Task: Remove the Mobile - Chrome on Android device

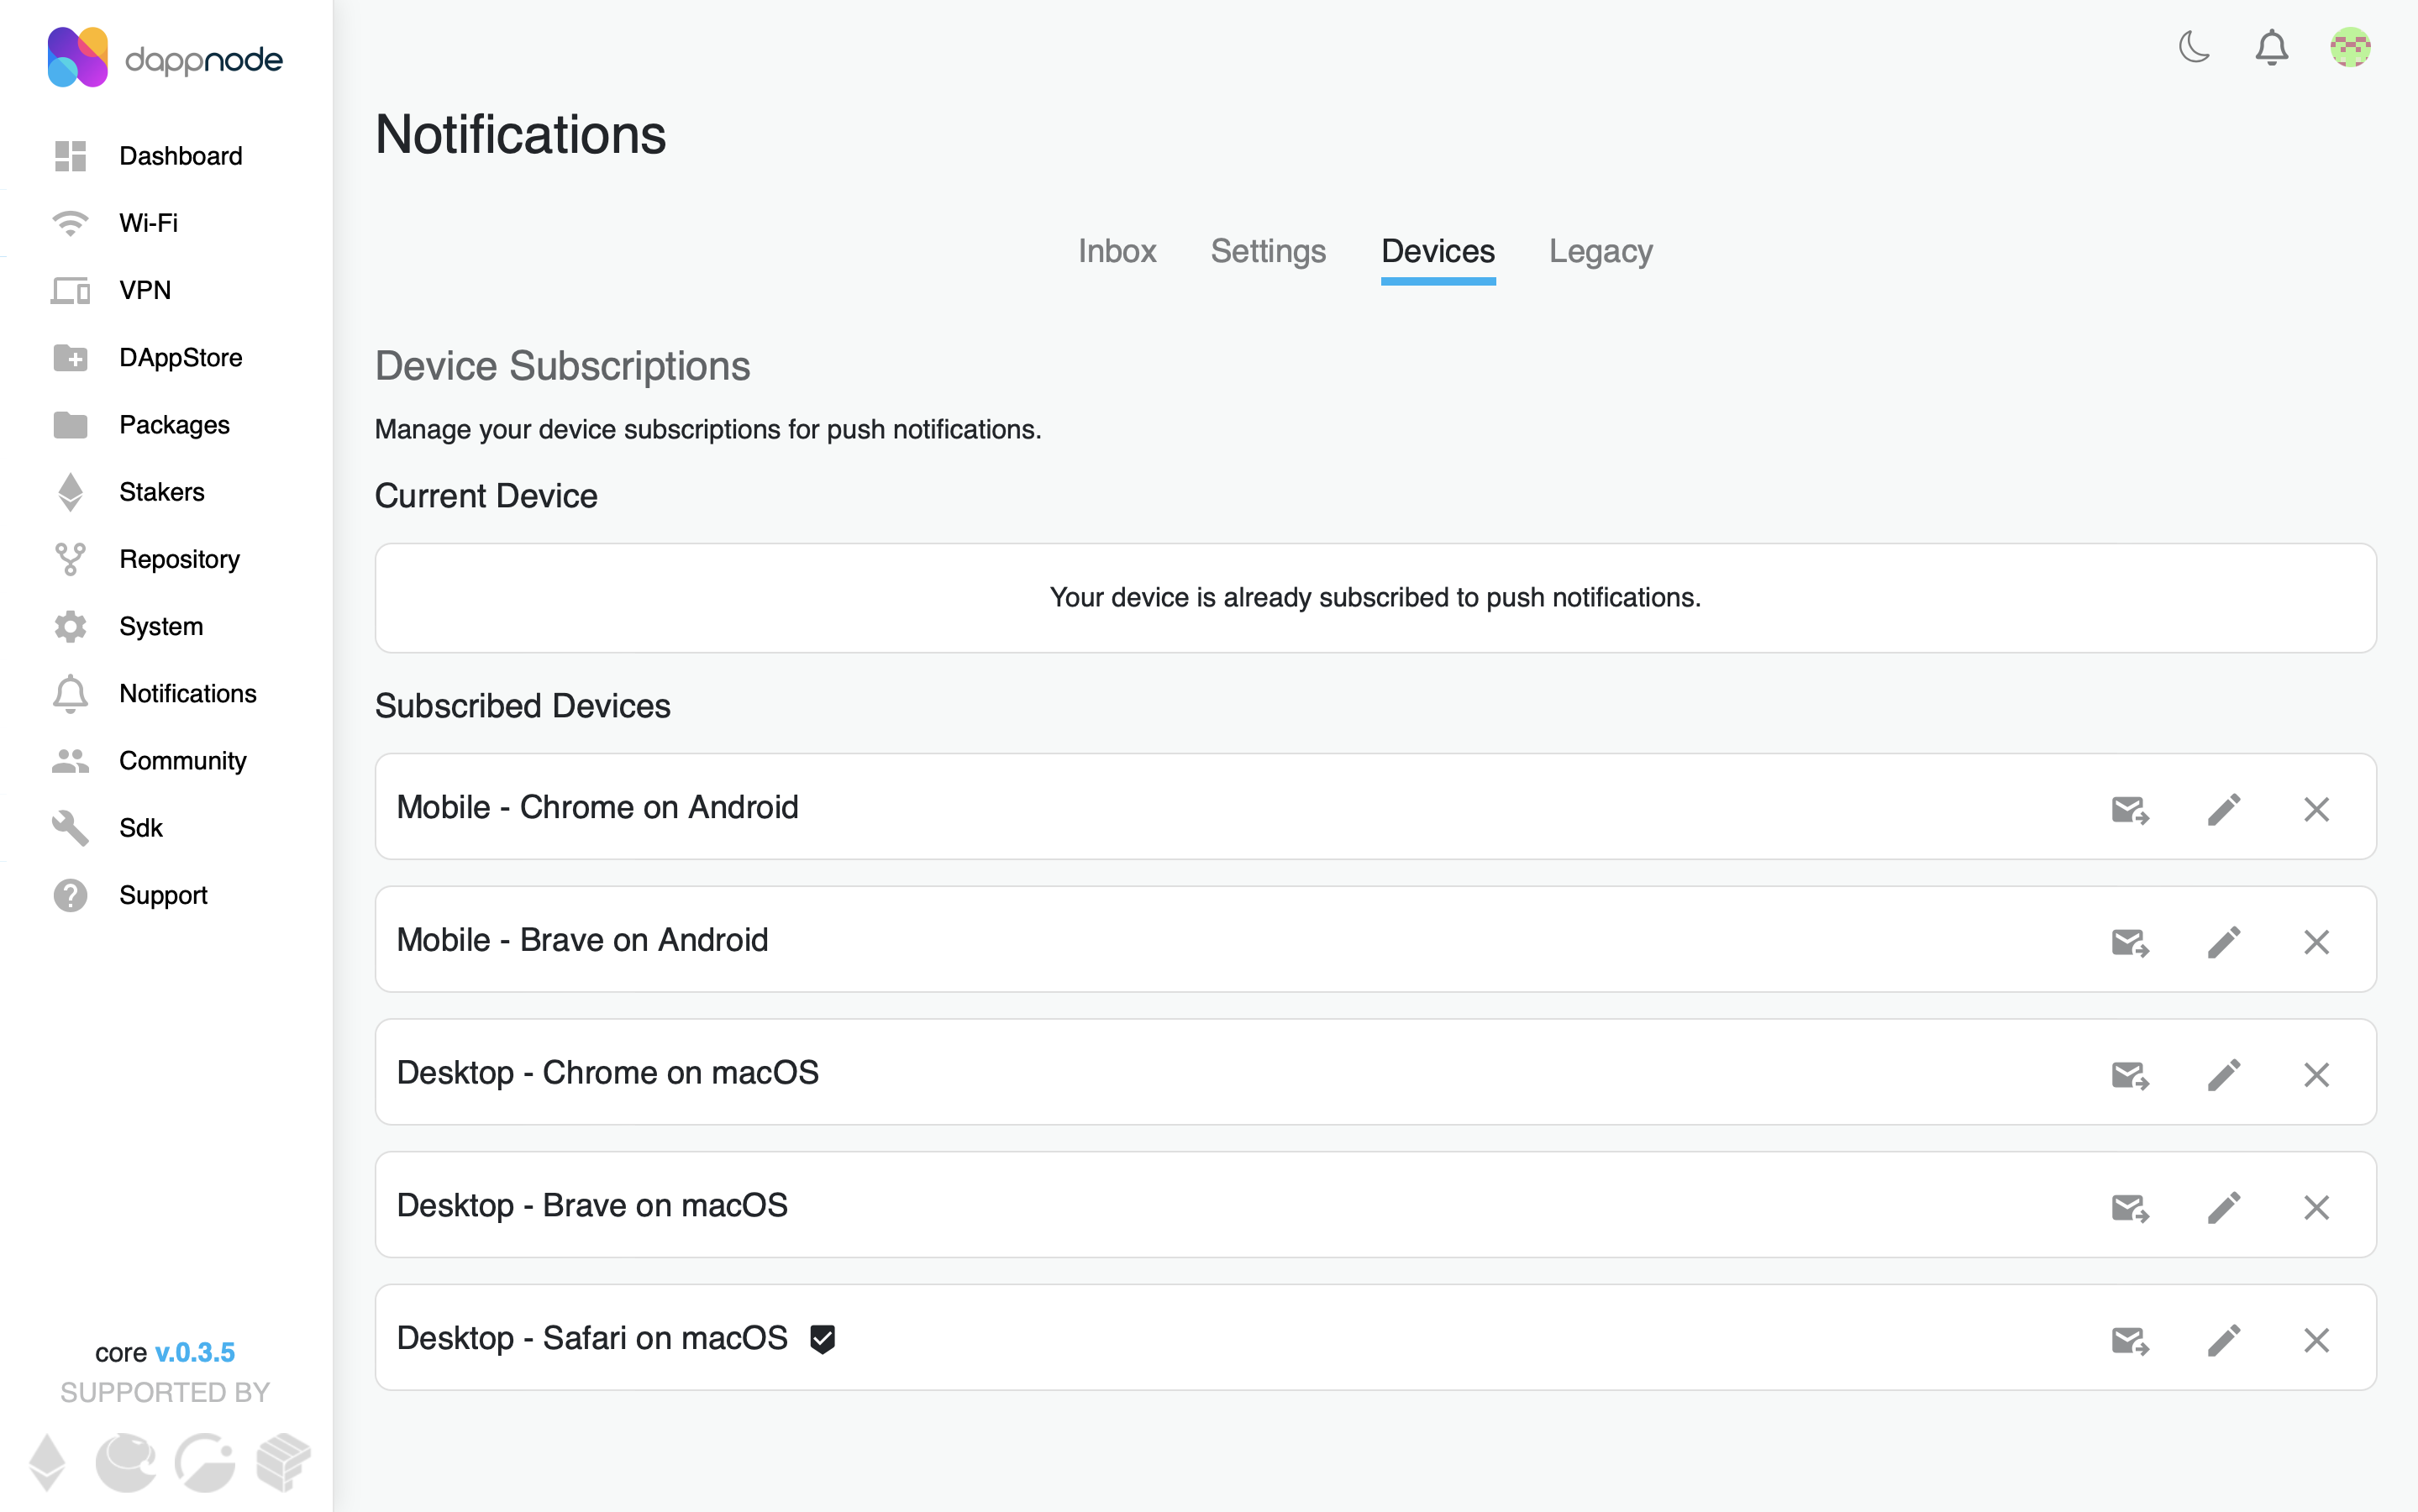Action: (2317, 808)
